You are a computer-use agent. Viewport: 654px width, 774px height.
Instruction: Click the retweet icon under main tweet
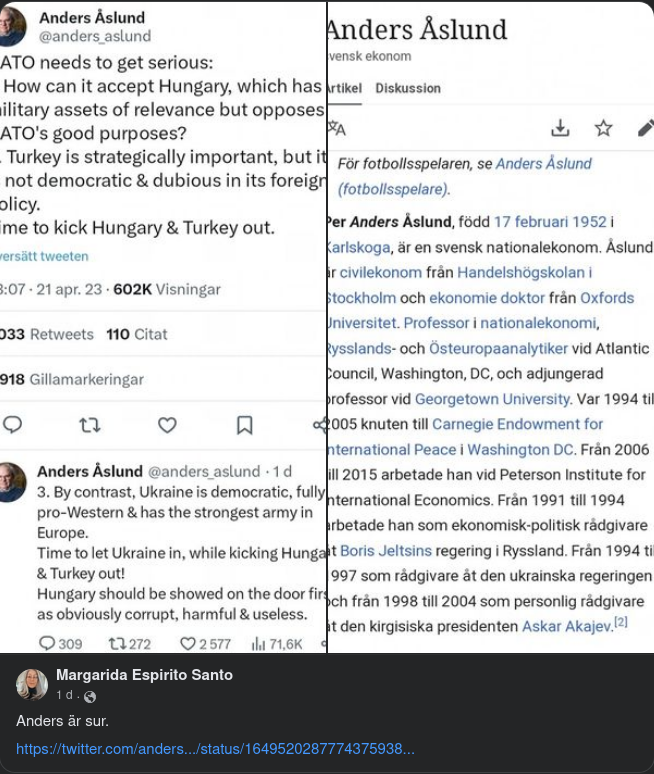[89, 425]
